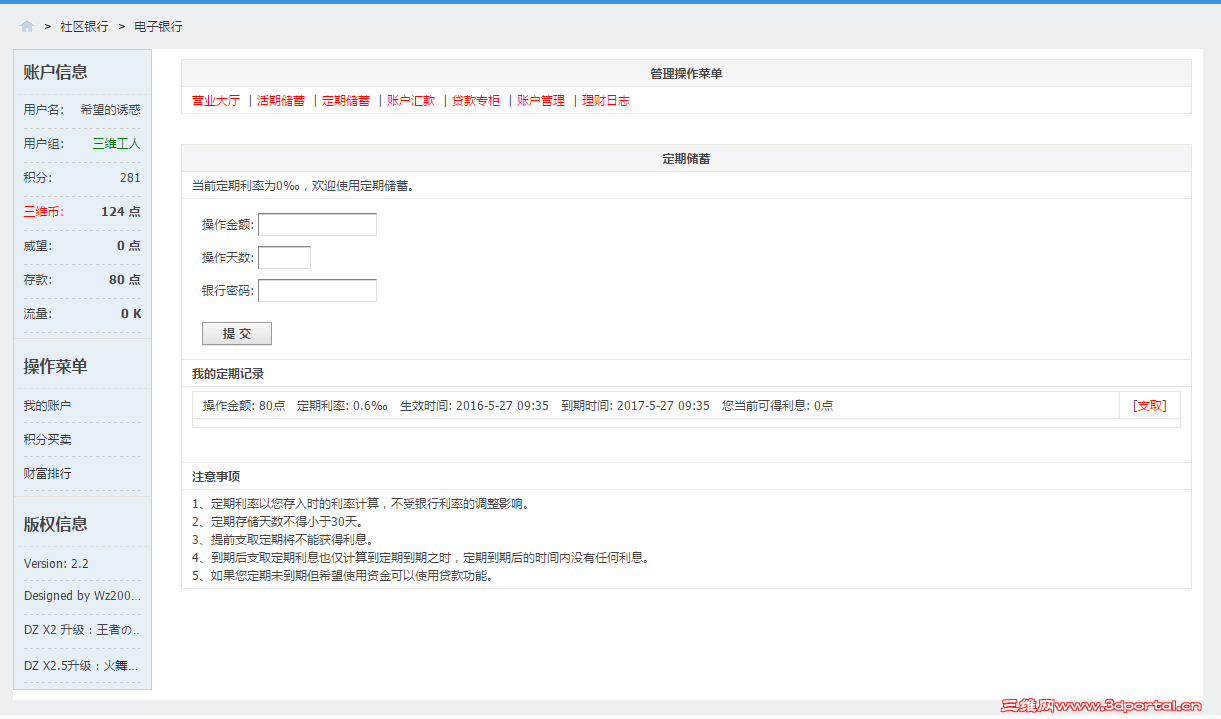Viewport: 1221px width, 719px height.
Task: Click the 账户信息 sidebar heading
Action: (56, 72)
